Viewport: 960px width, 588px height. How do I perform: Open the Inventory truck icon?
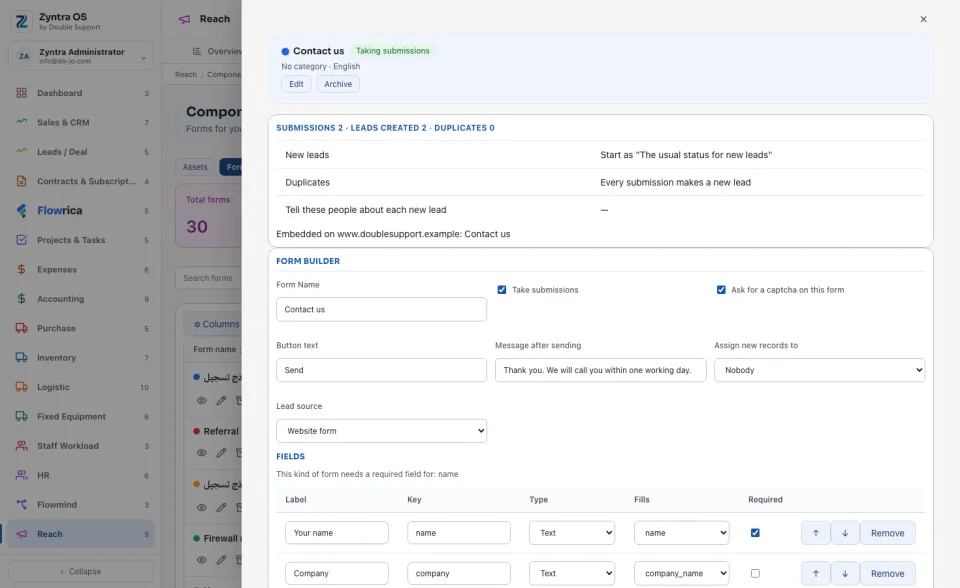click(x=21, y=357)
